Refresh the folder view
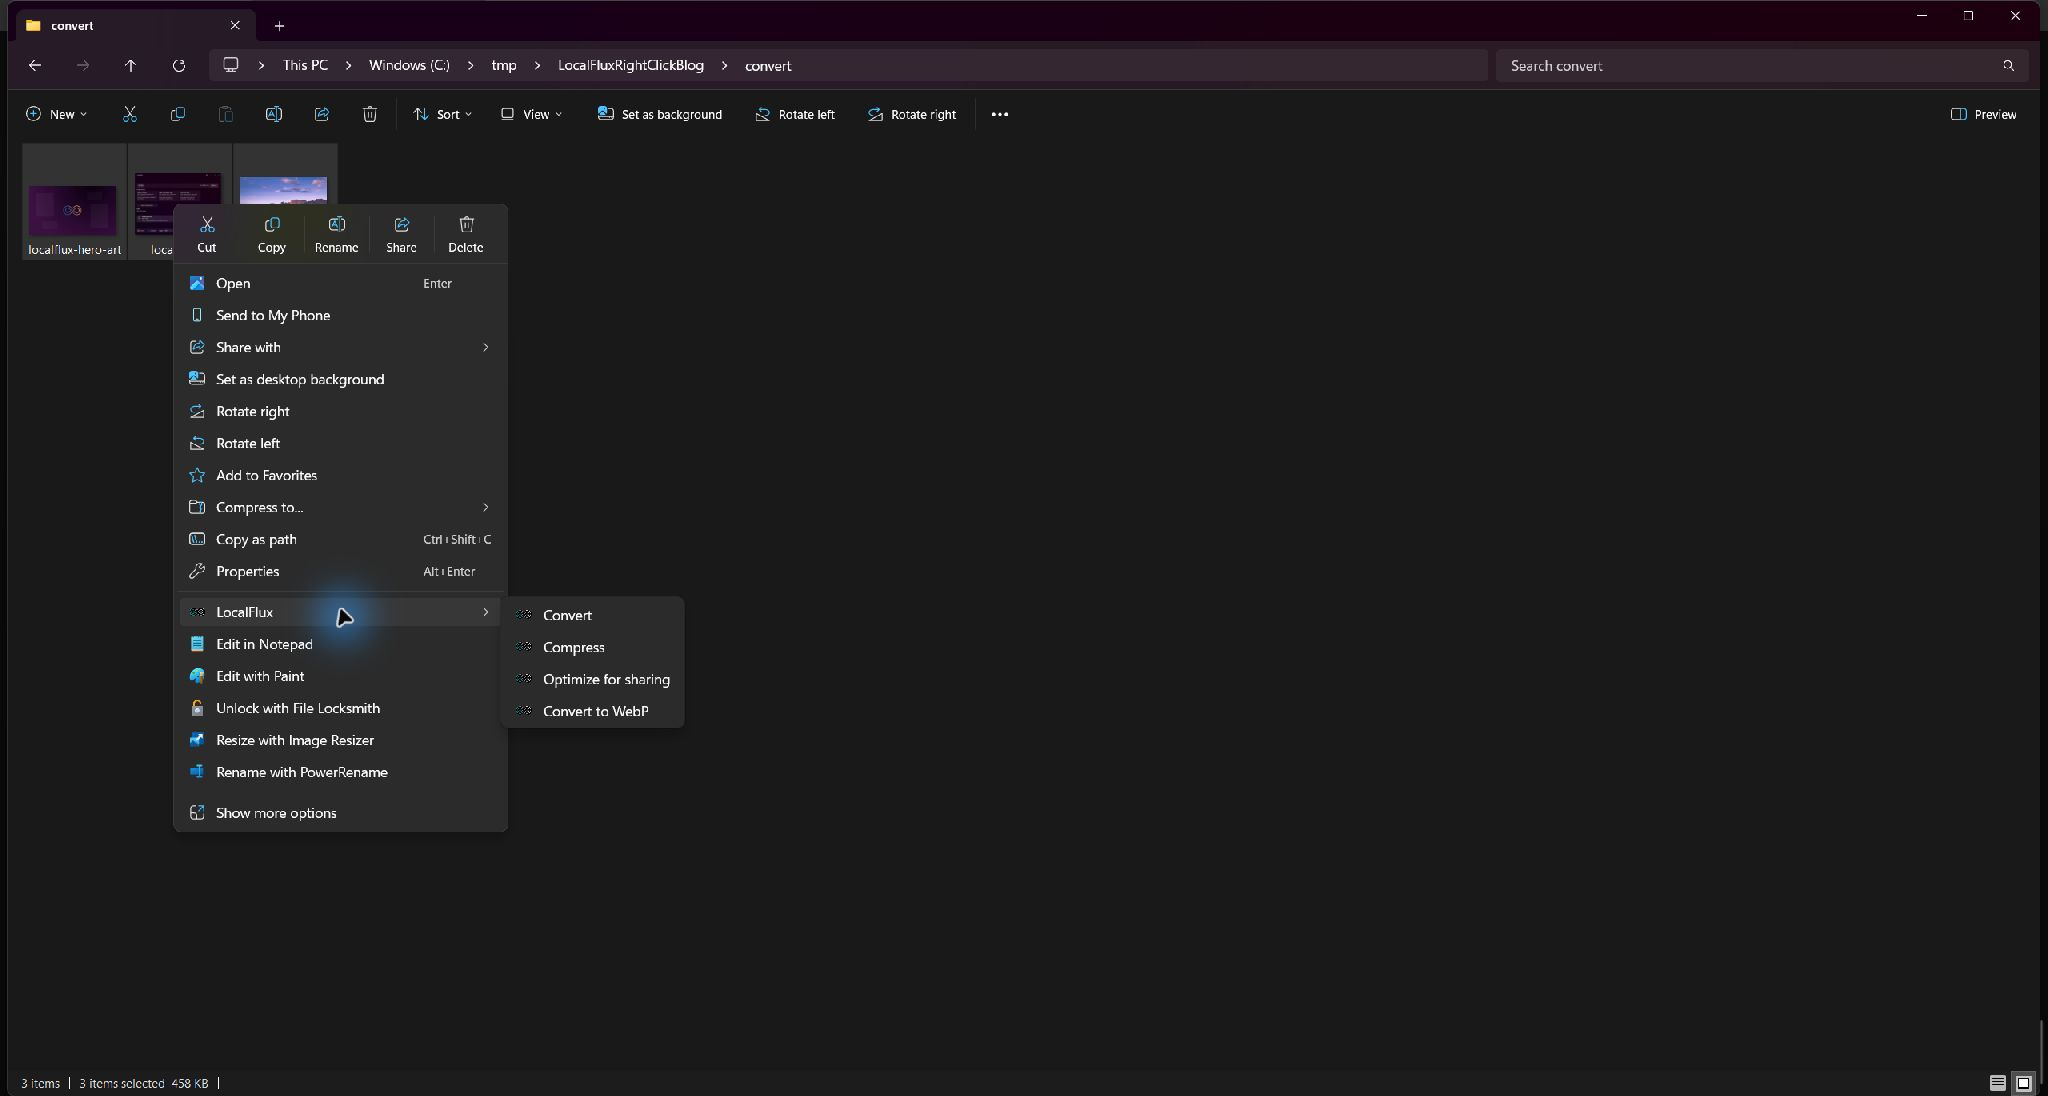 (x=179, y=65)
